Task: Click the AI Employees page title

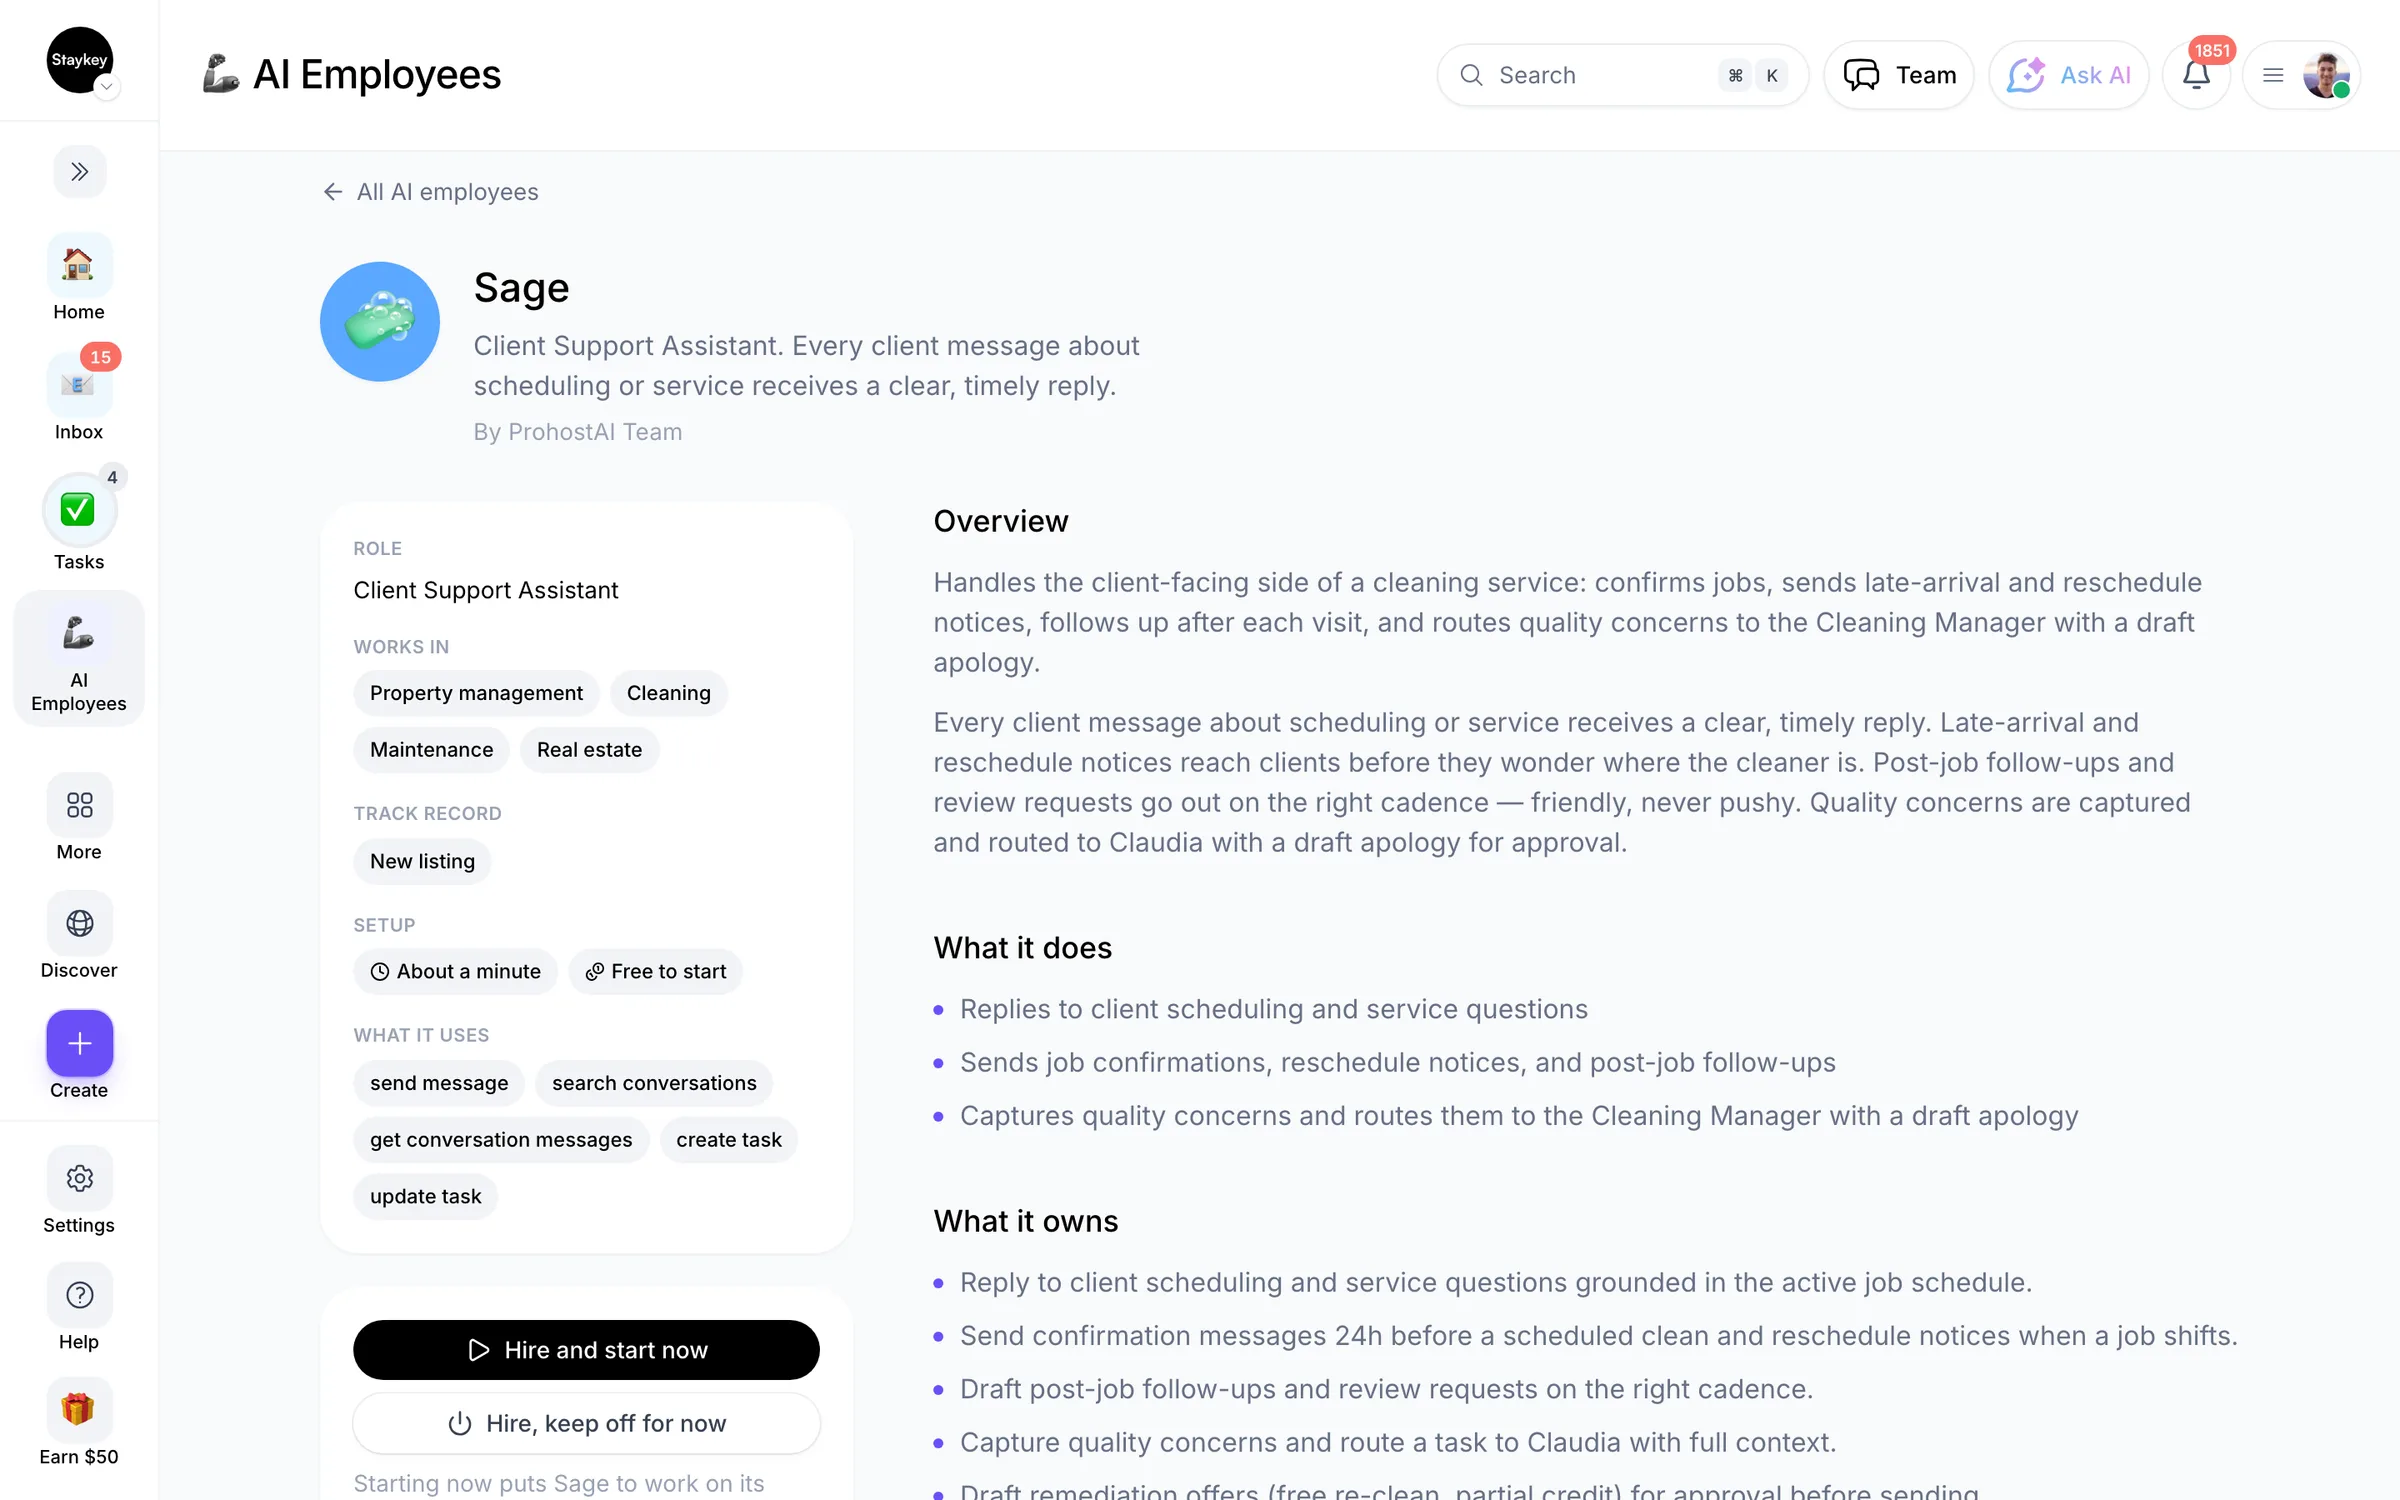Action: 376,75
